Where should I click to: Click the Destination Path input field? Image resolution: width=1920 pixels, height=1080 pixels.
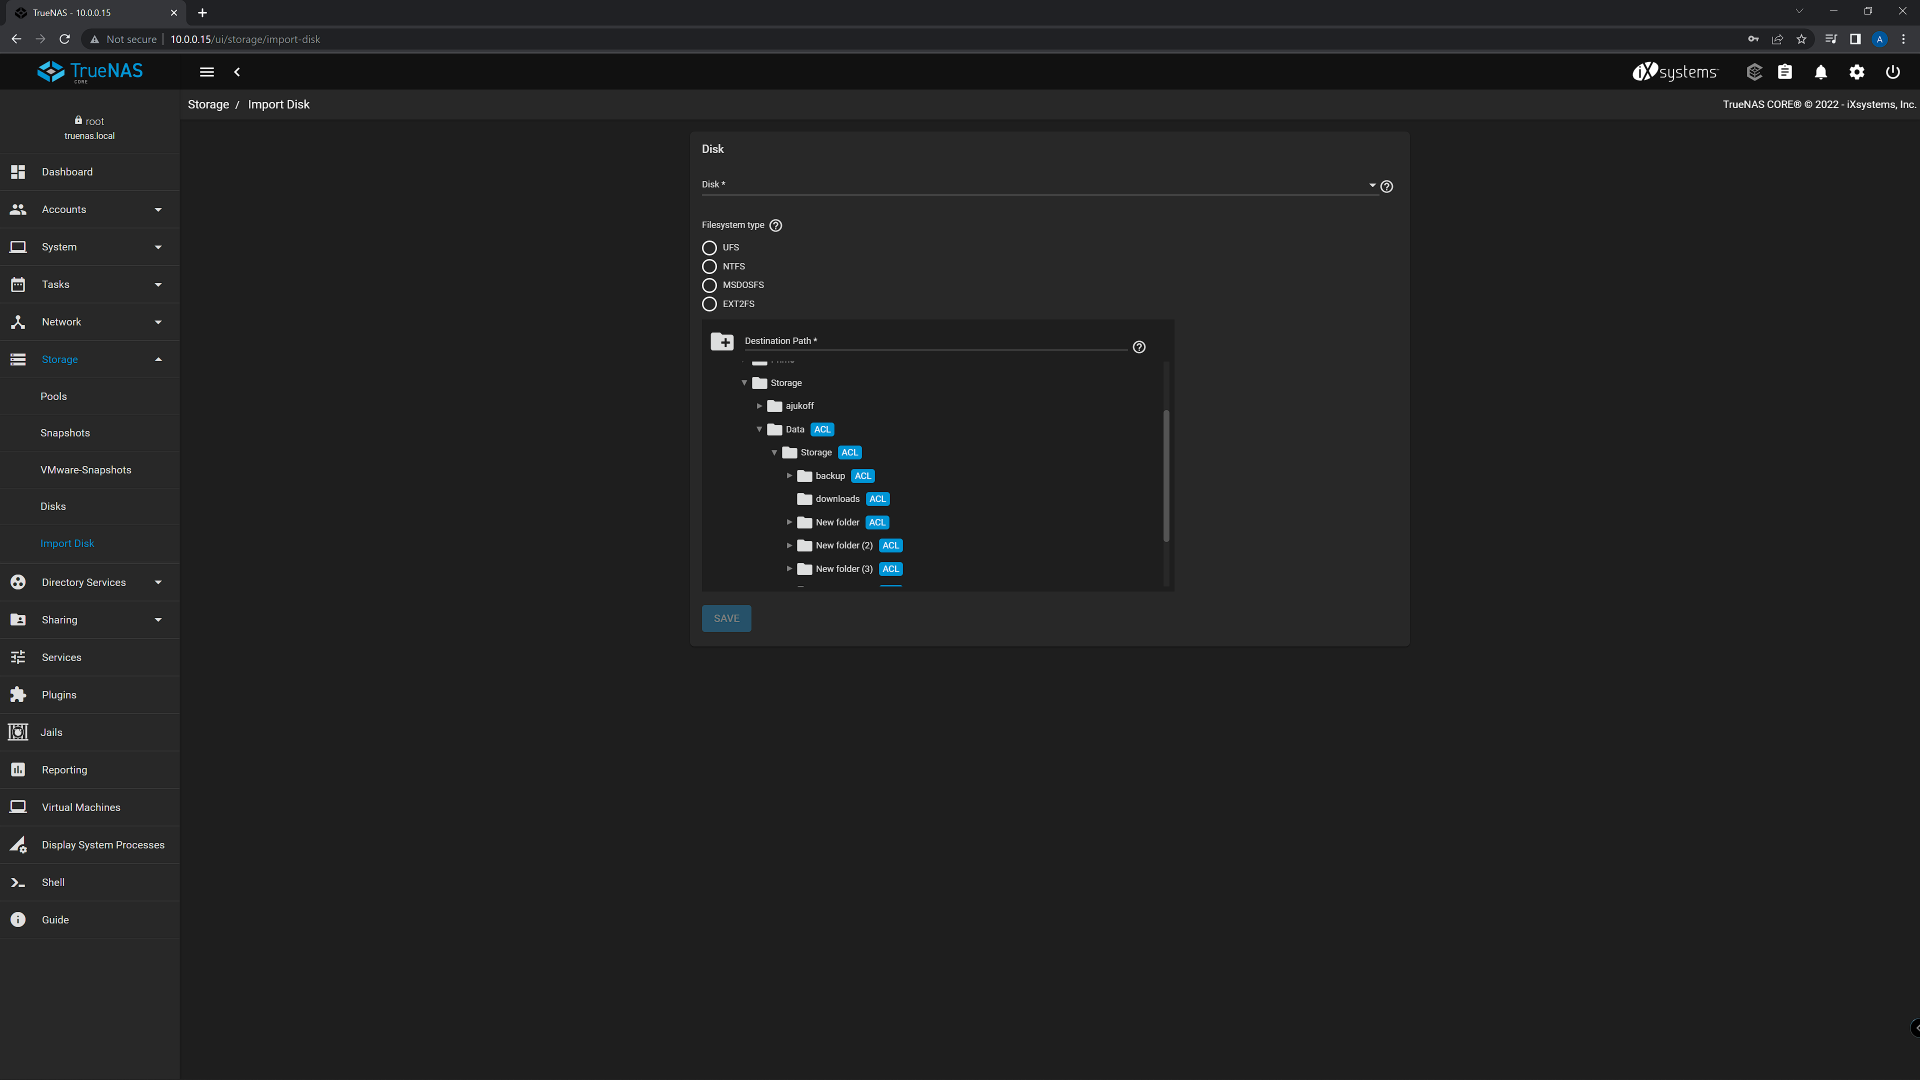(x=935, y=342)
